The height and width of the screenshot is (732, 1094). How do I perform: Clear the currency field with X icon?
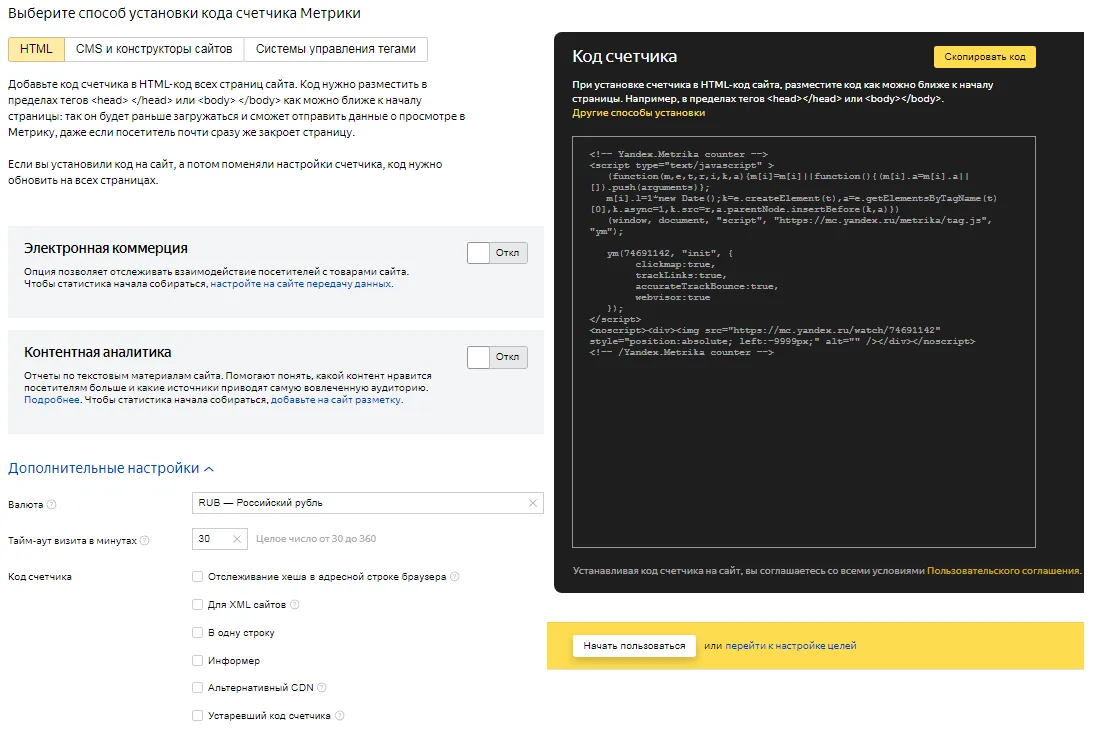tap(533, 503)
